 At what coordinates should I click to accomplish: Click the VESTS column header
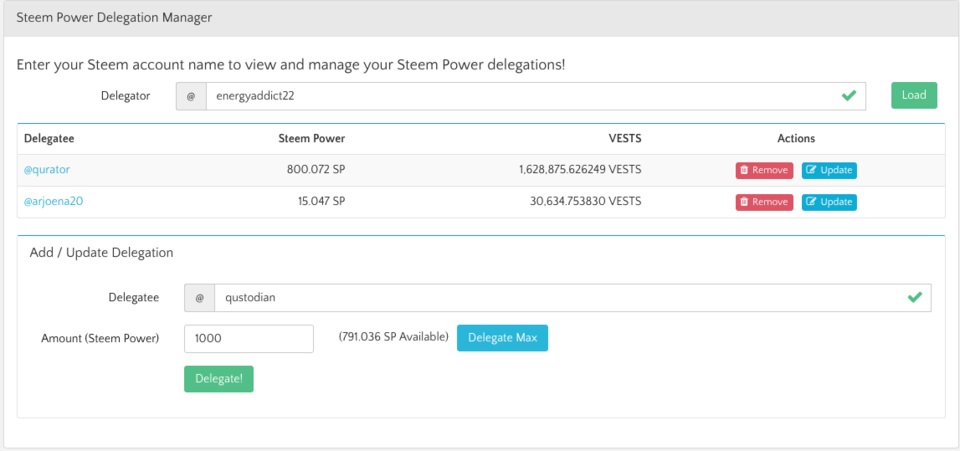(x=625, y=139)
